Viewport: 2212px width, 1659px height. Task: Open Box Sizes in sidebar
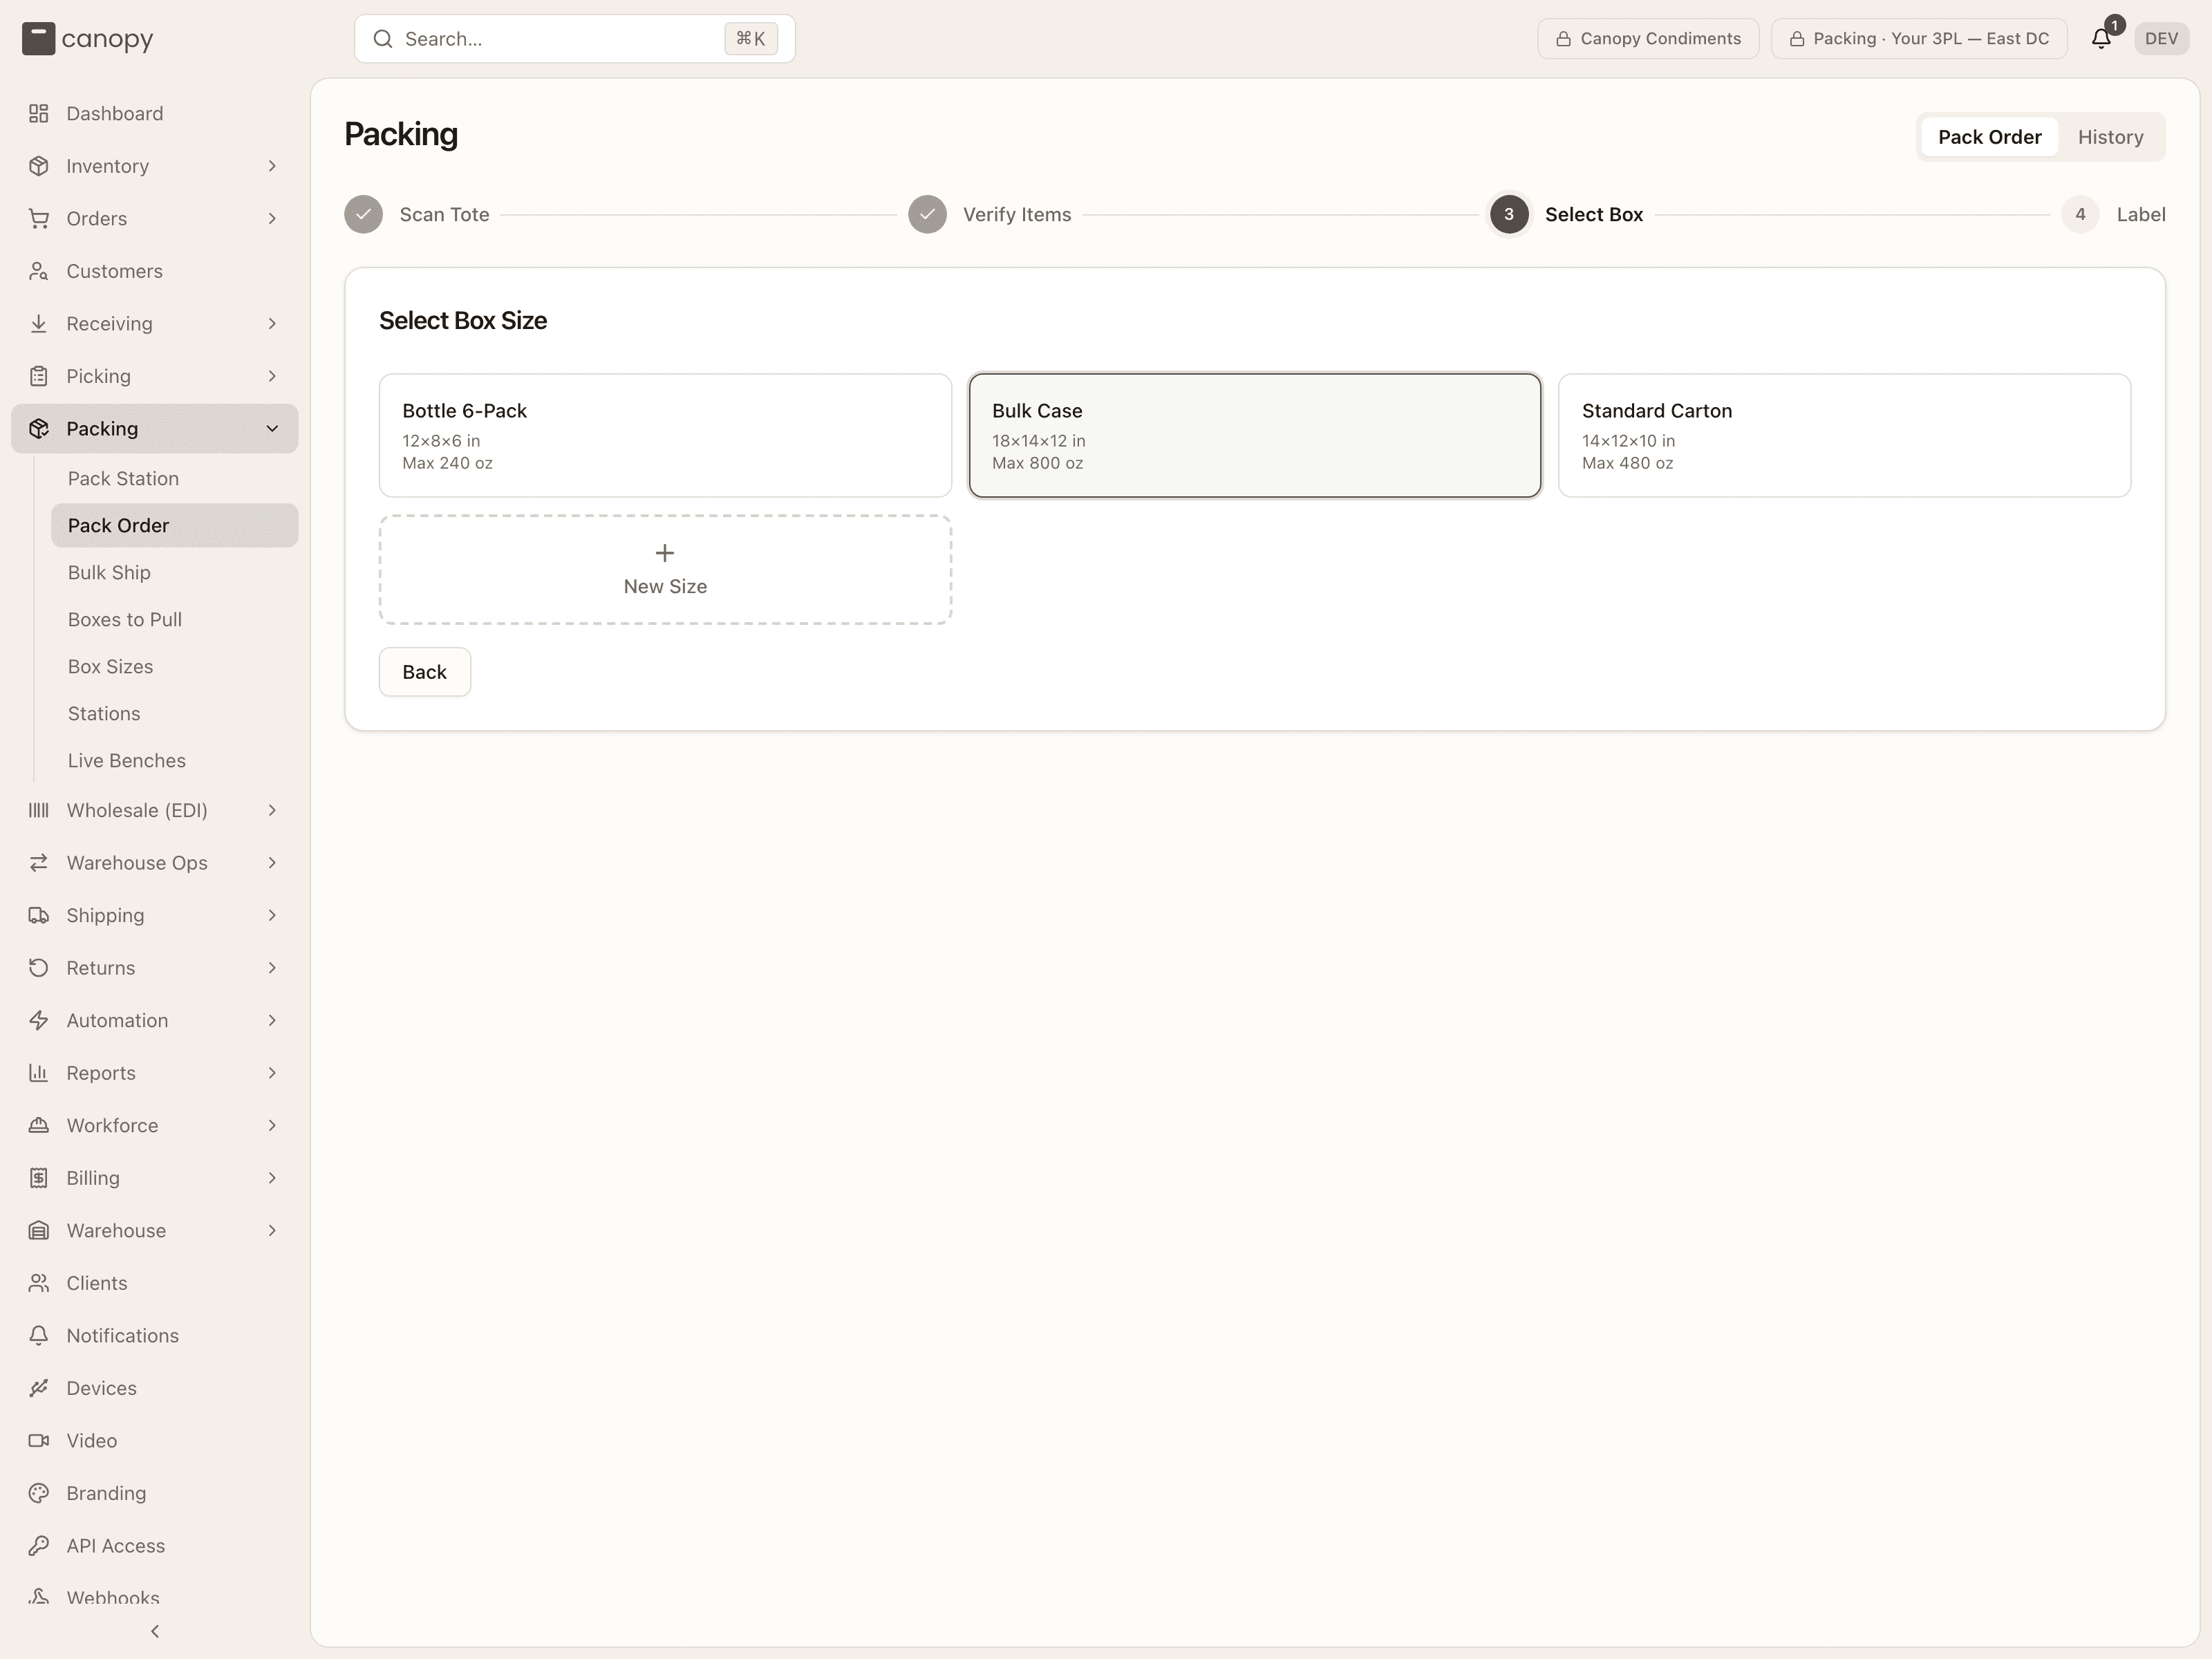(175, 666)
